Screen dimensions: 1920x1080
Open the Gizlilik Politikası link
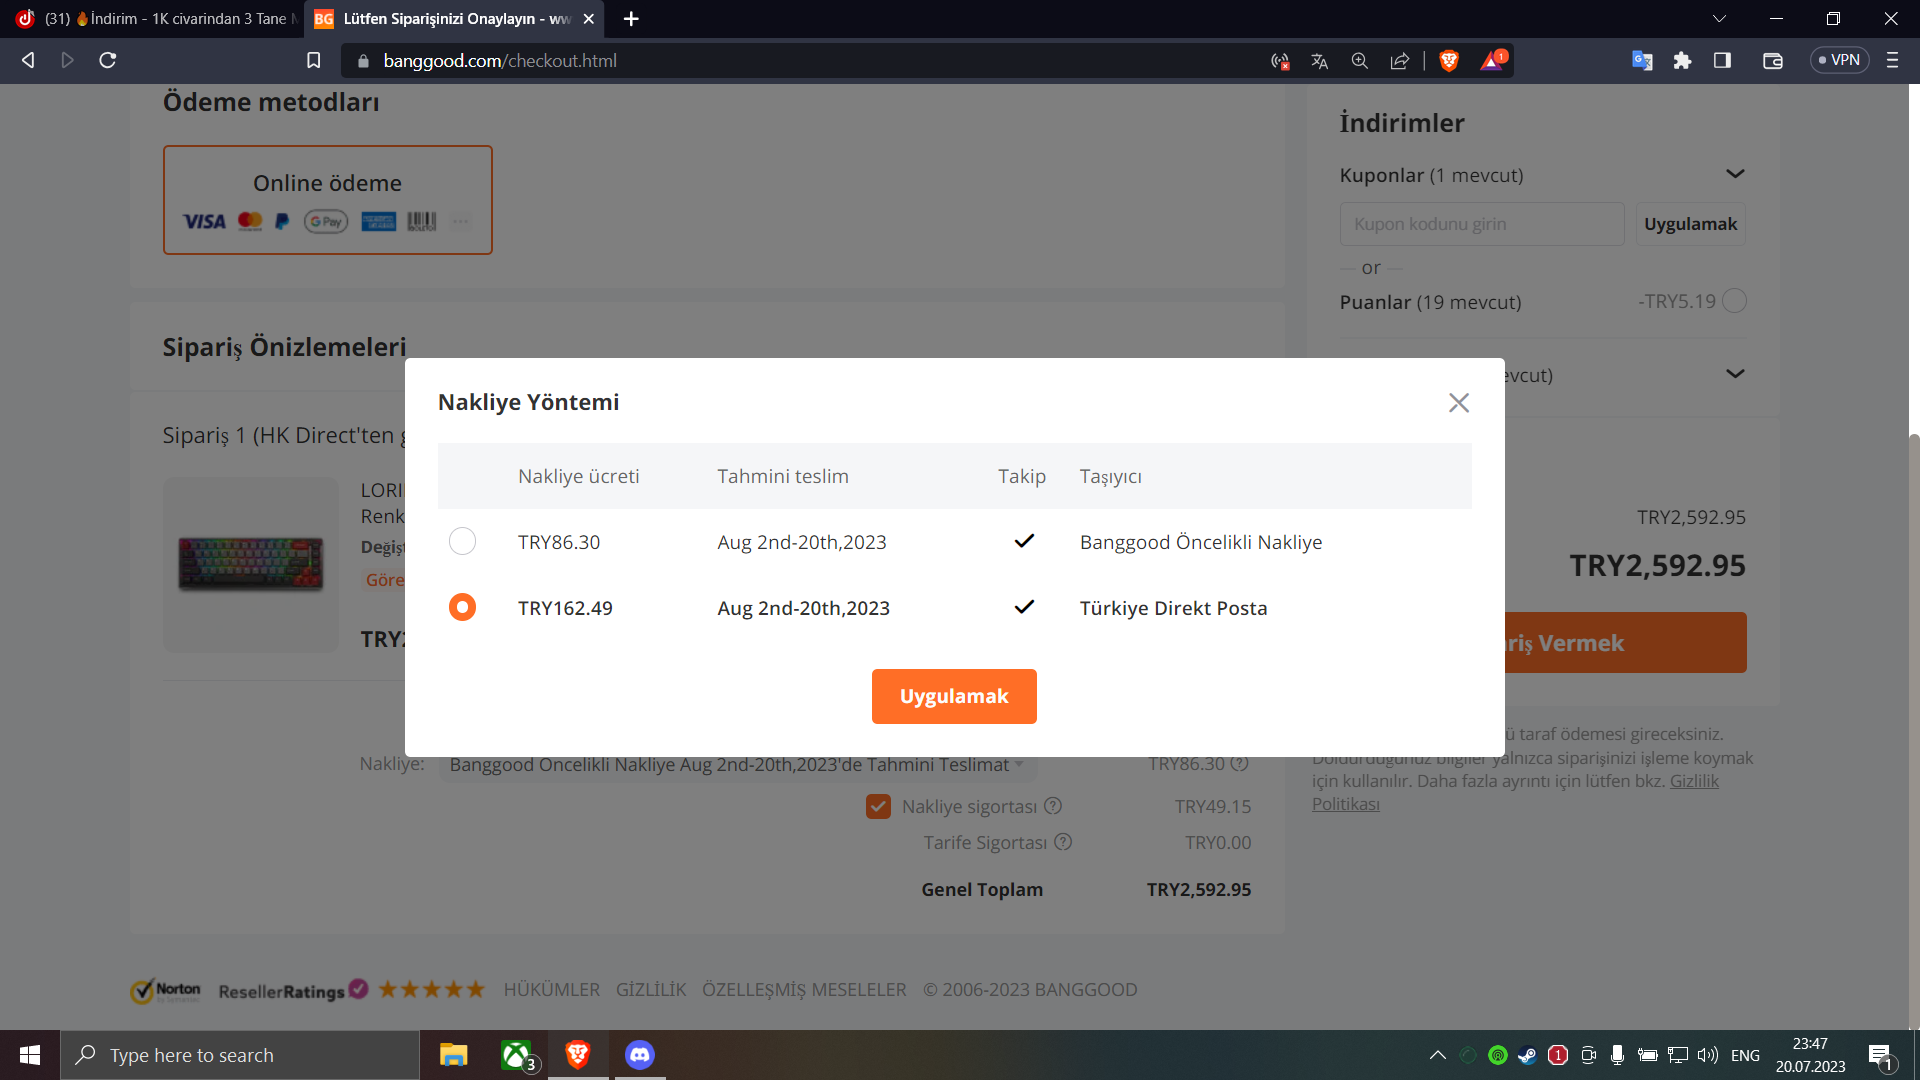point(1694,782)
